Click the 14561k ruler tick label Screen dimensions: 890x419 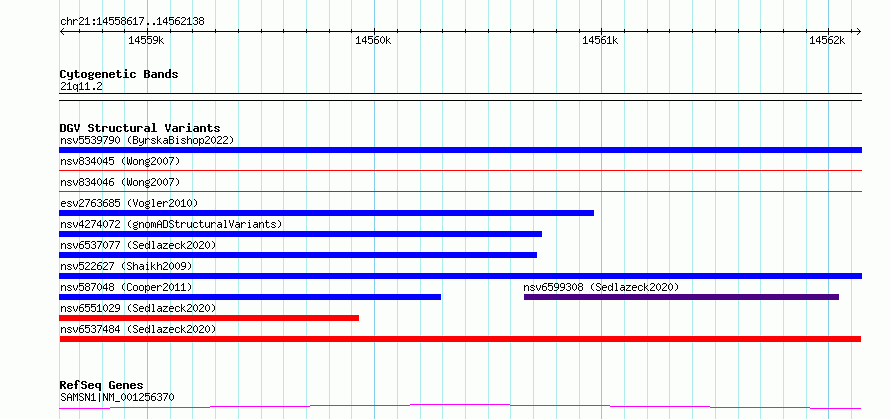click(x=601, y=40)
